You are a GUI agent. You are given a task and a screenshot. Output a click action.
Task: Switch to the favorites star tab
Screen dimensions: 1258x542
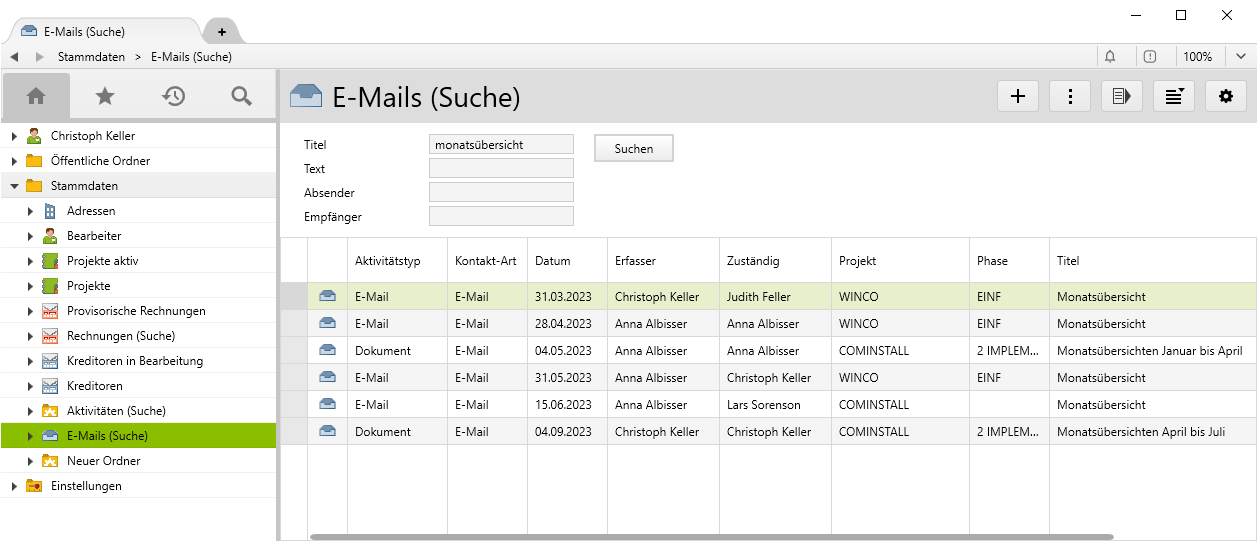[x=105, y=96]
